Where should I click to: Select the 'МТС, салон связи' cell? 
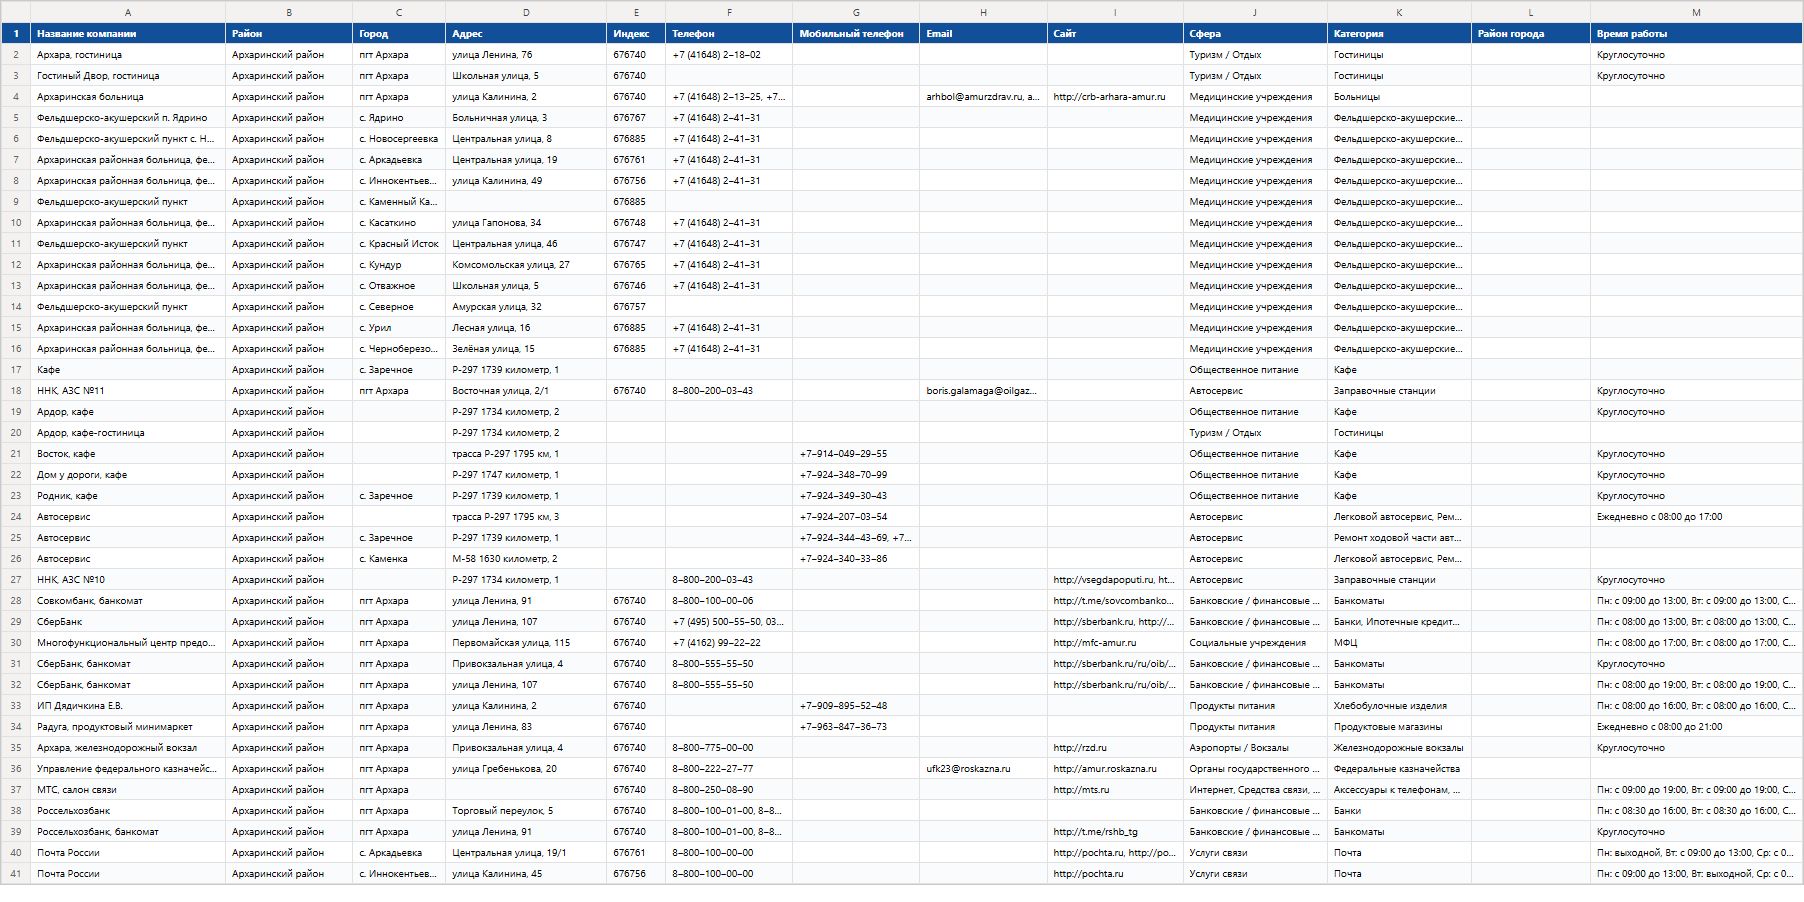128,790
